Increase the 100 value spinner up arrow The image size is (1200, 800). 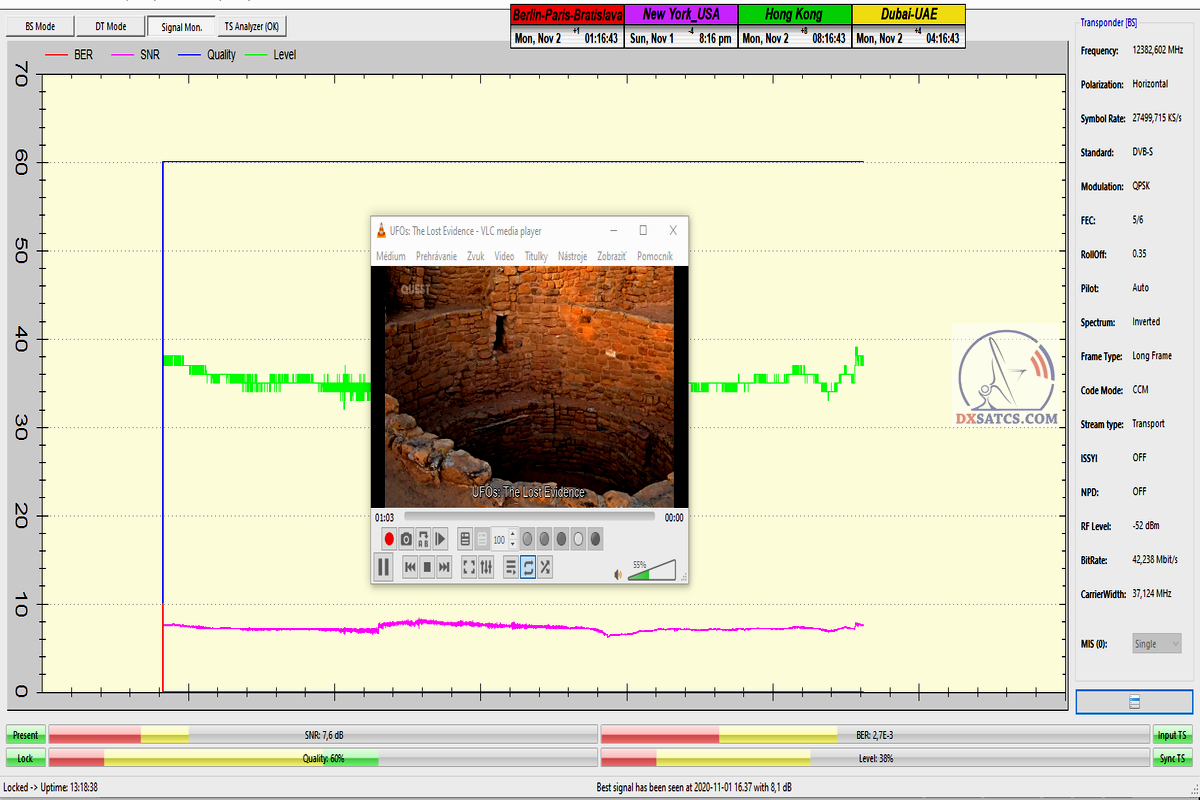[513, 535]
